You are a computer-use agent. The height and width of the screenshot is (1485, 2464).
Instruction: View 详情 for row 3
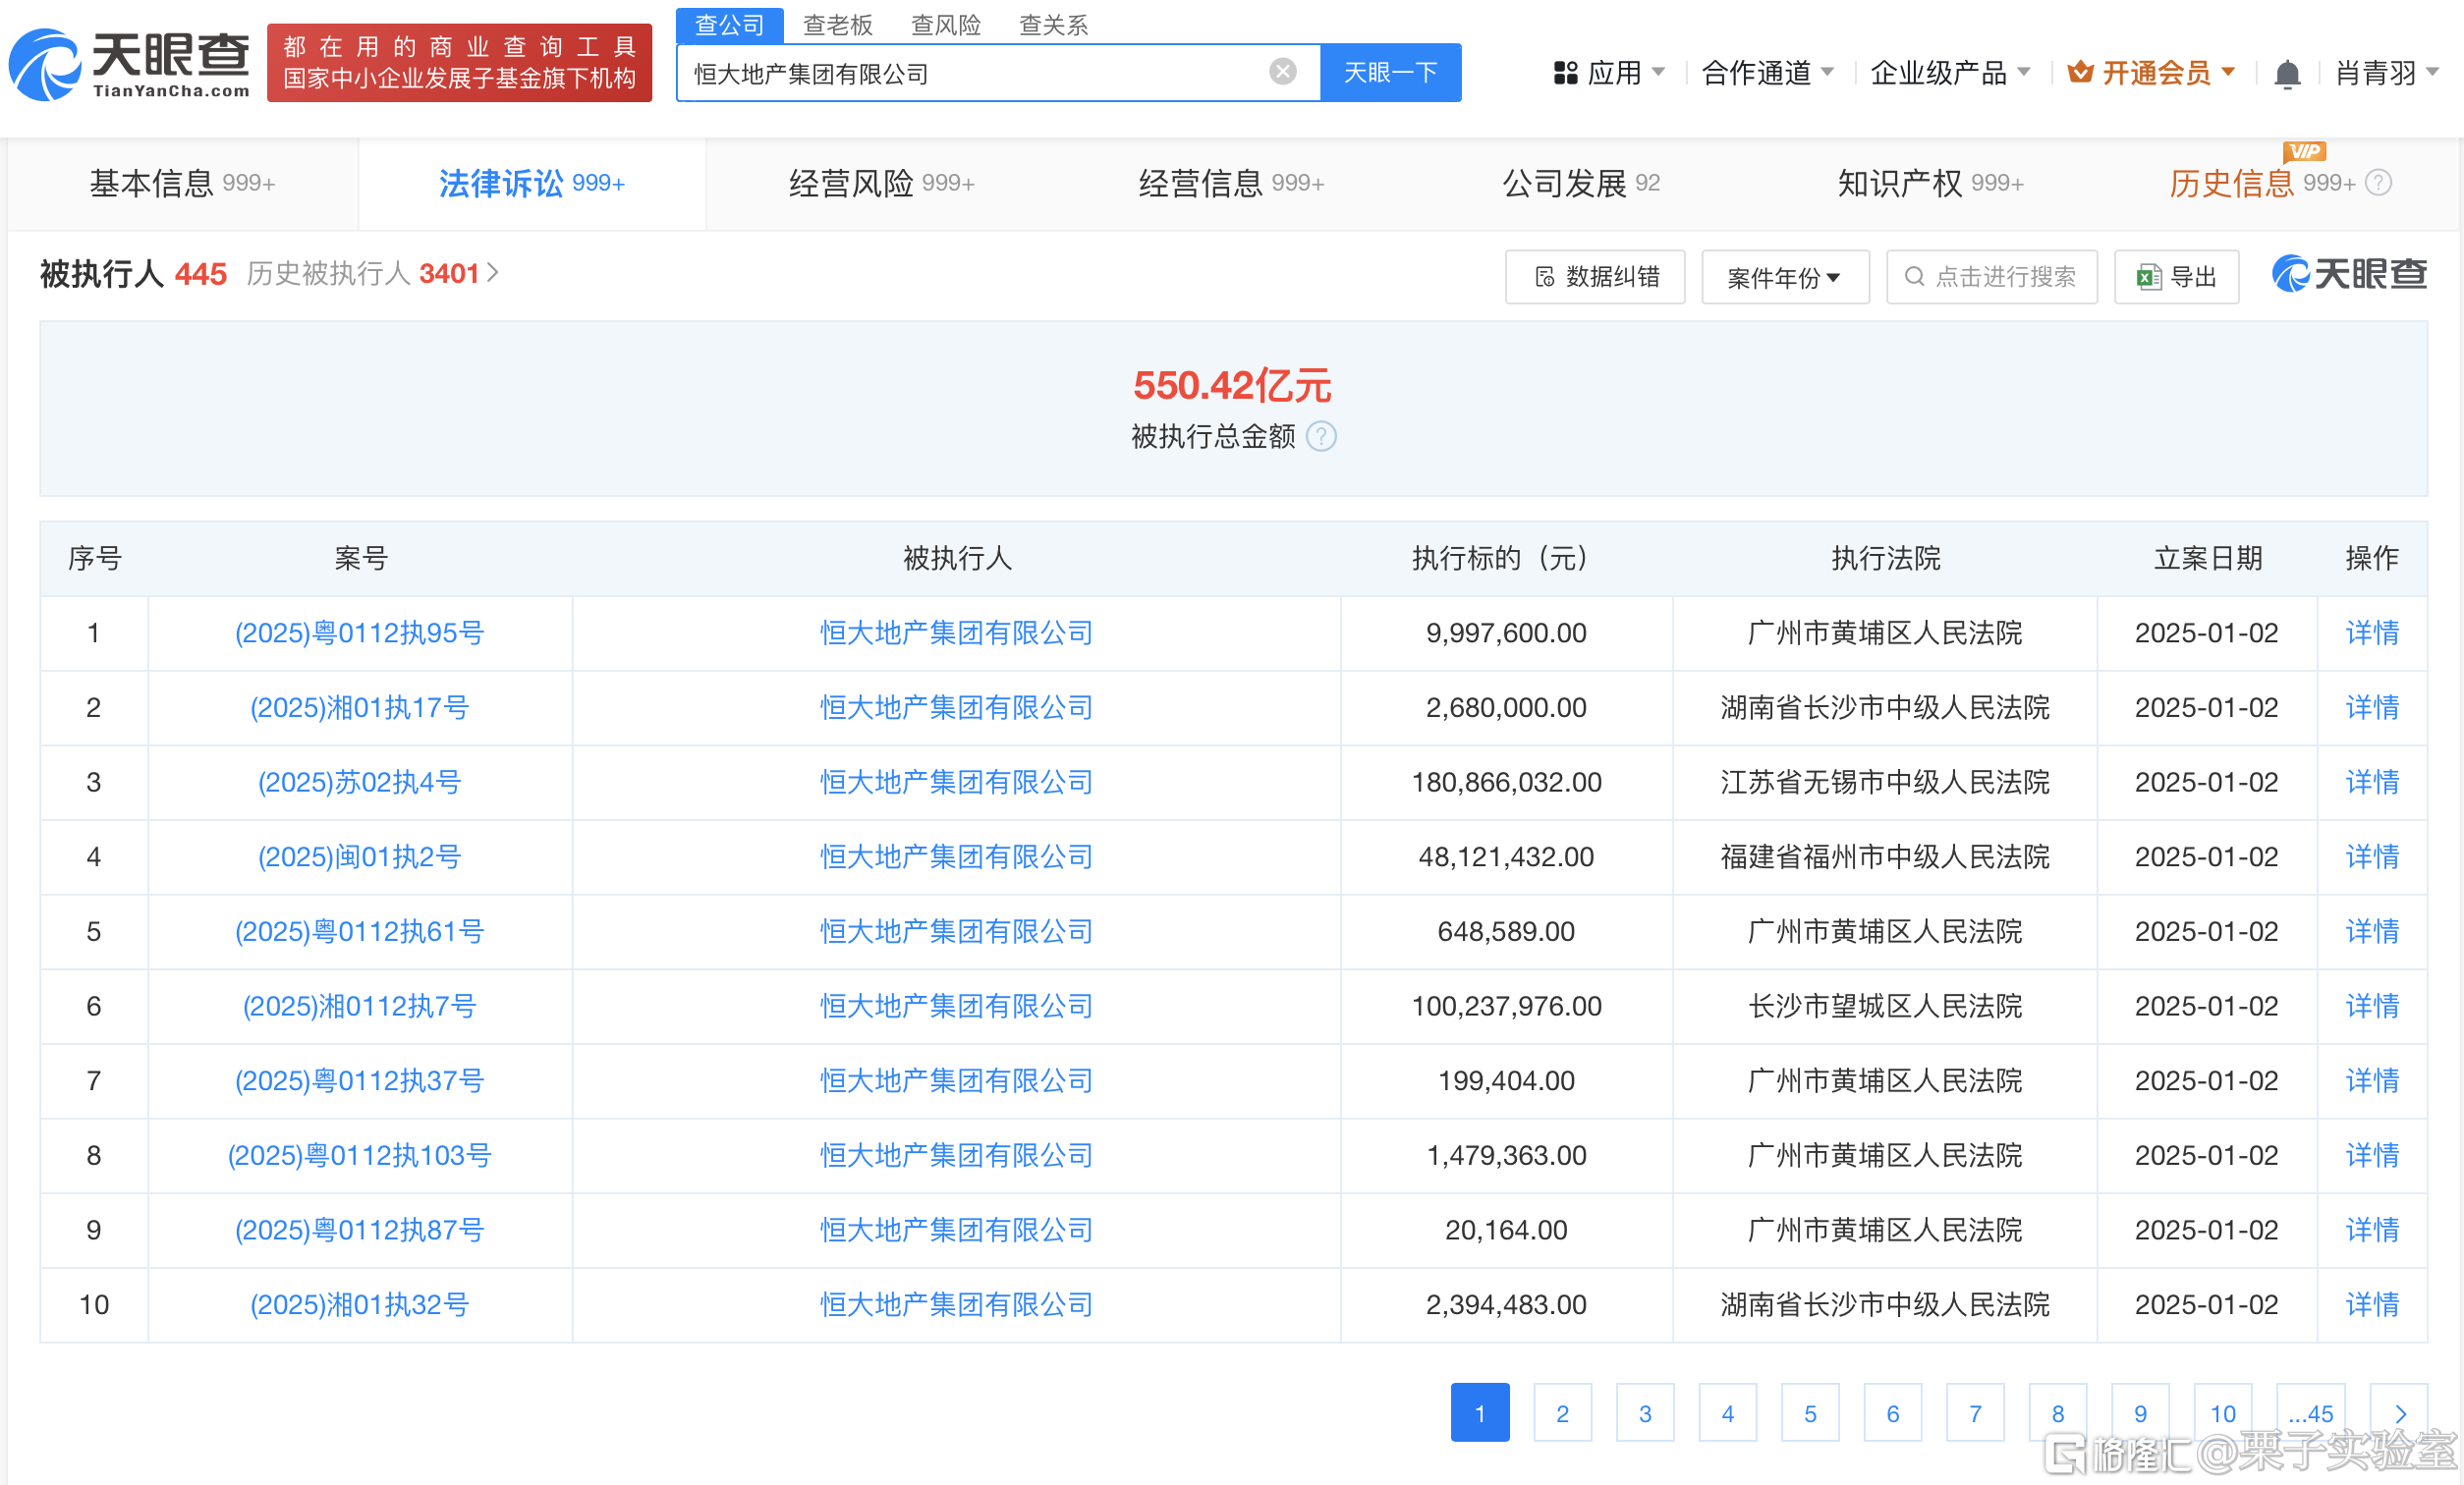tap(2372, 782)
